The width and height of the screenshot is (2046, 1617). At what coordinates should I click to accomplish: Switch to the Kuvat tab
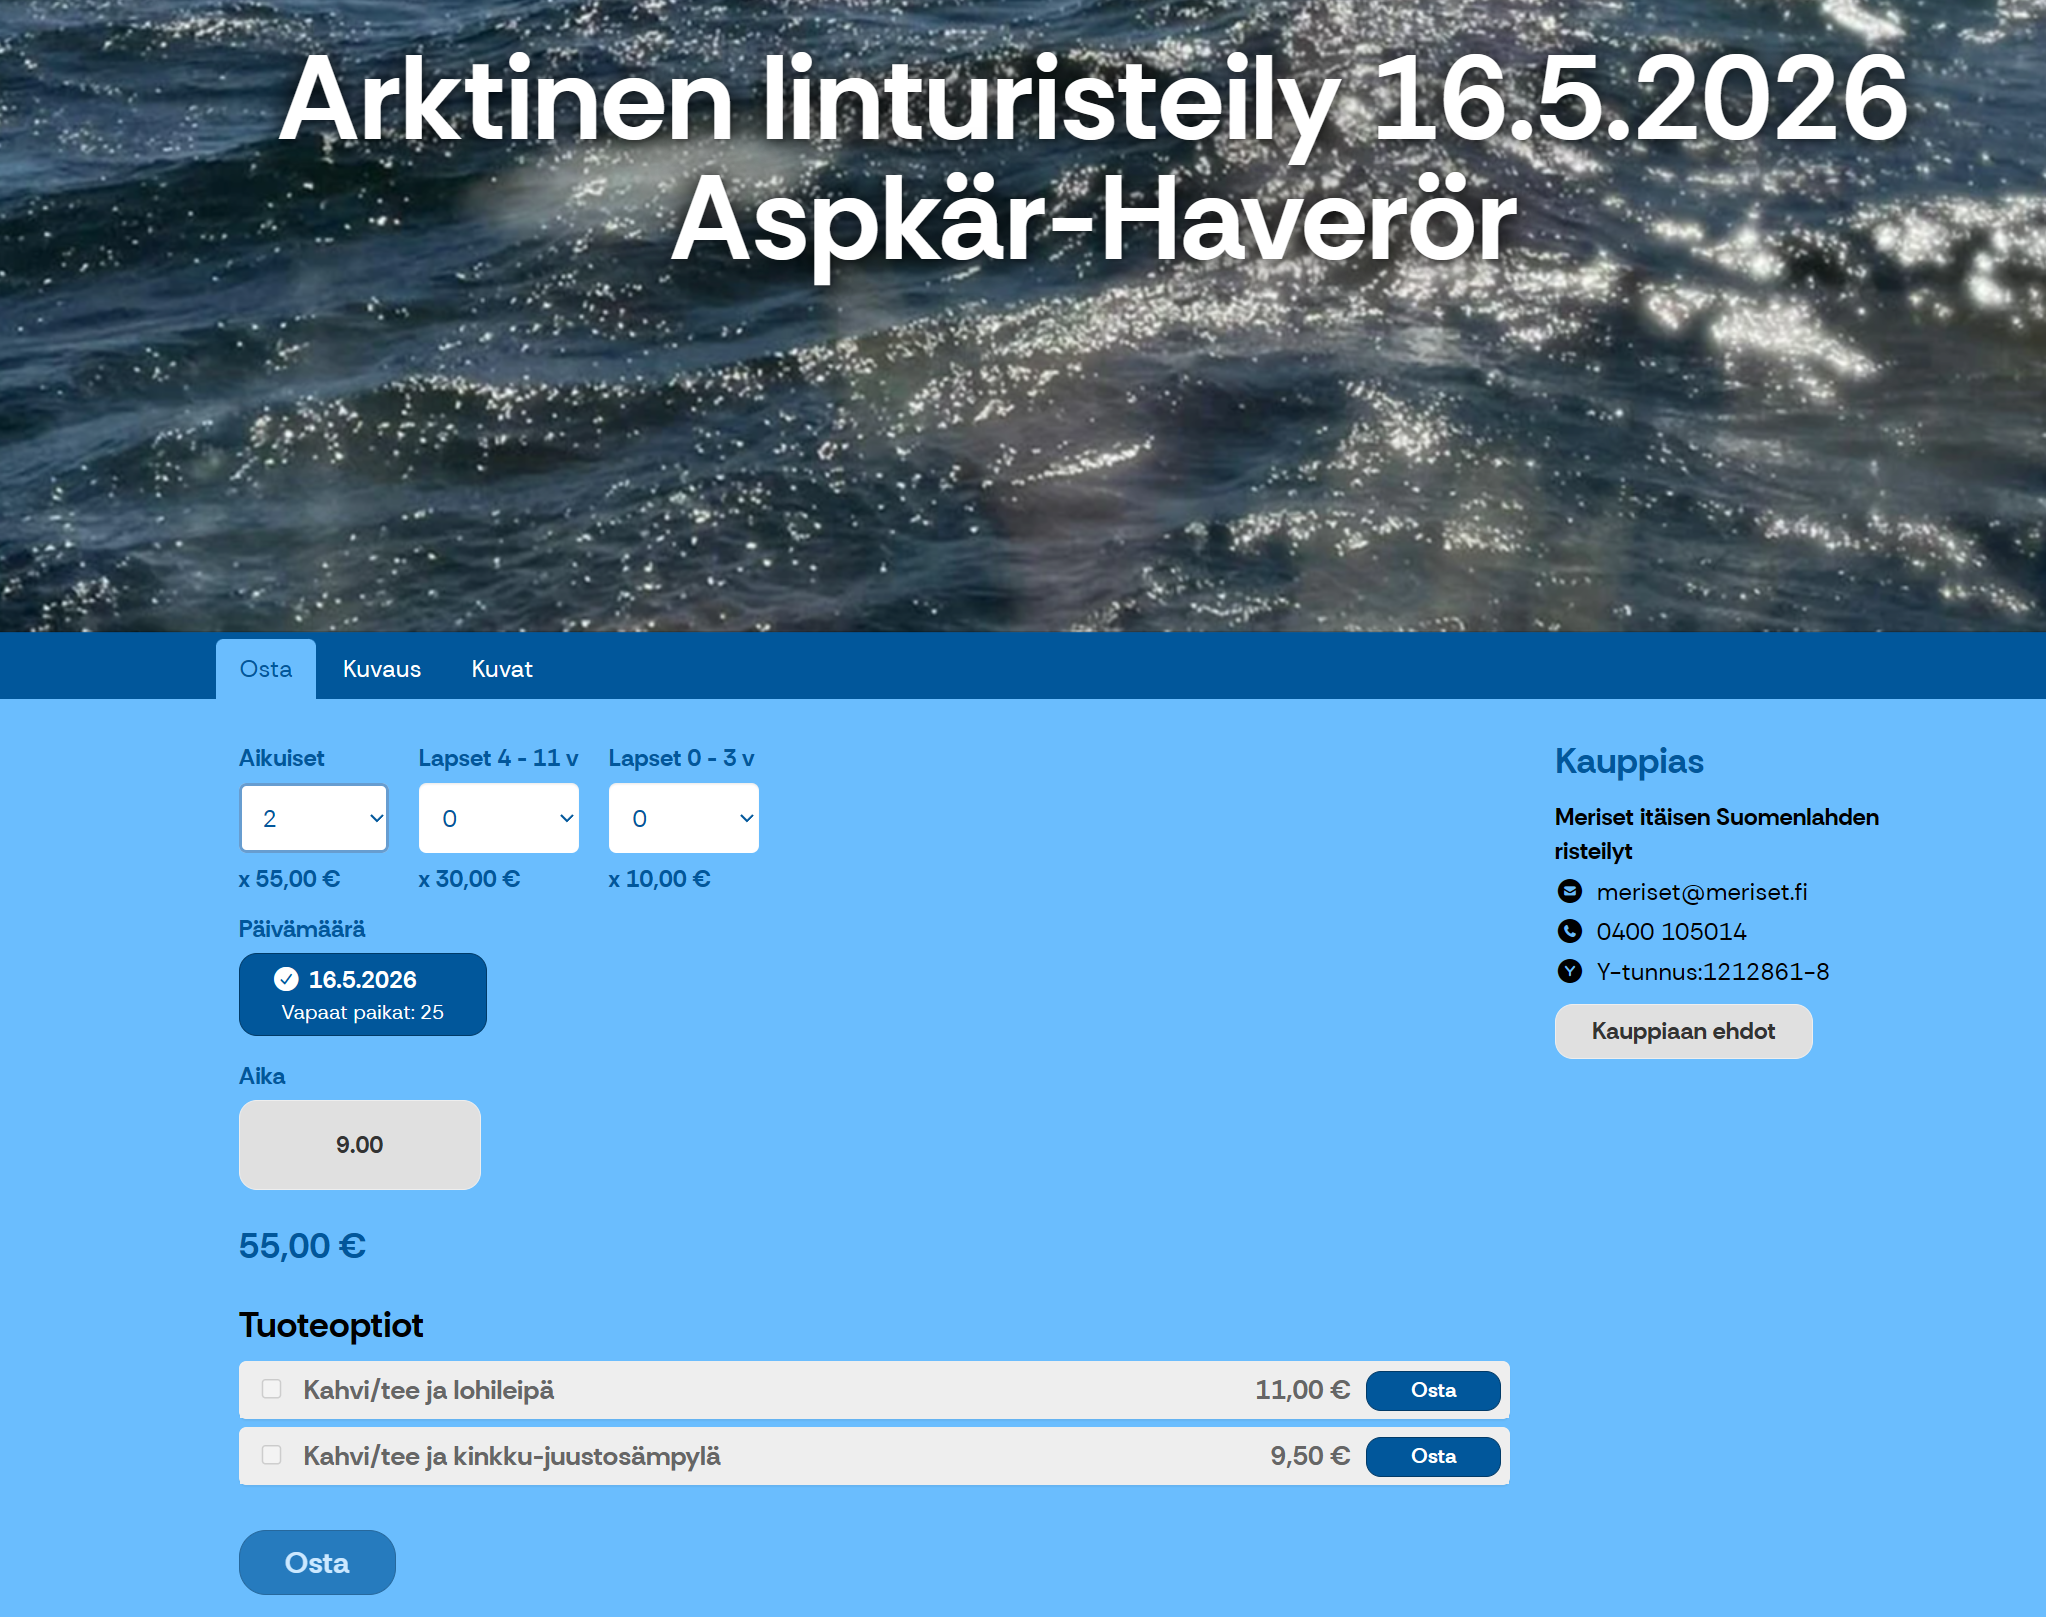[502, 669]
